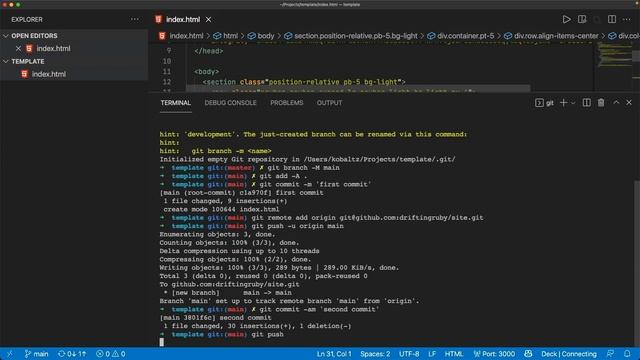Close the index.html editor tab
Image resolution: width=640 pixels, height=360 pixels.
(x=209, y=19)
